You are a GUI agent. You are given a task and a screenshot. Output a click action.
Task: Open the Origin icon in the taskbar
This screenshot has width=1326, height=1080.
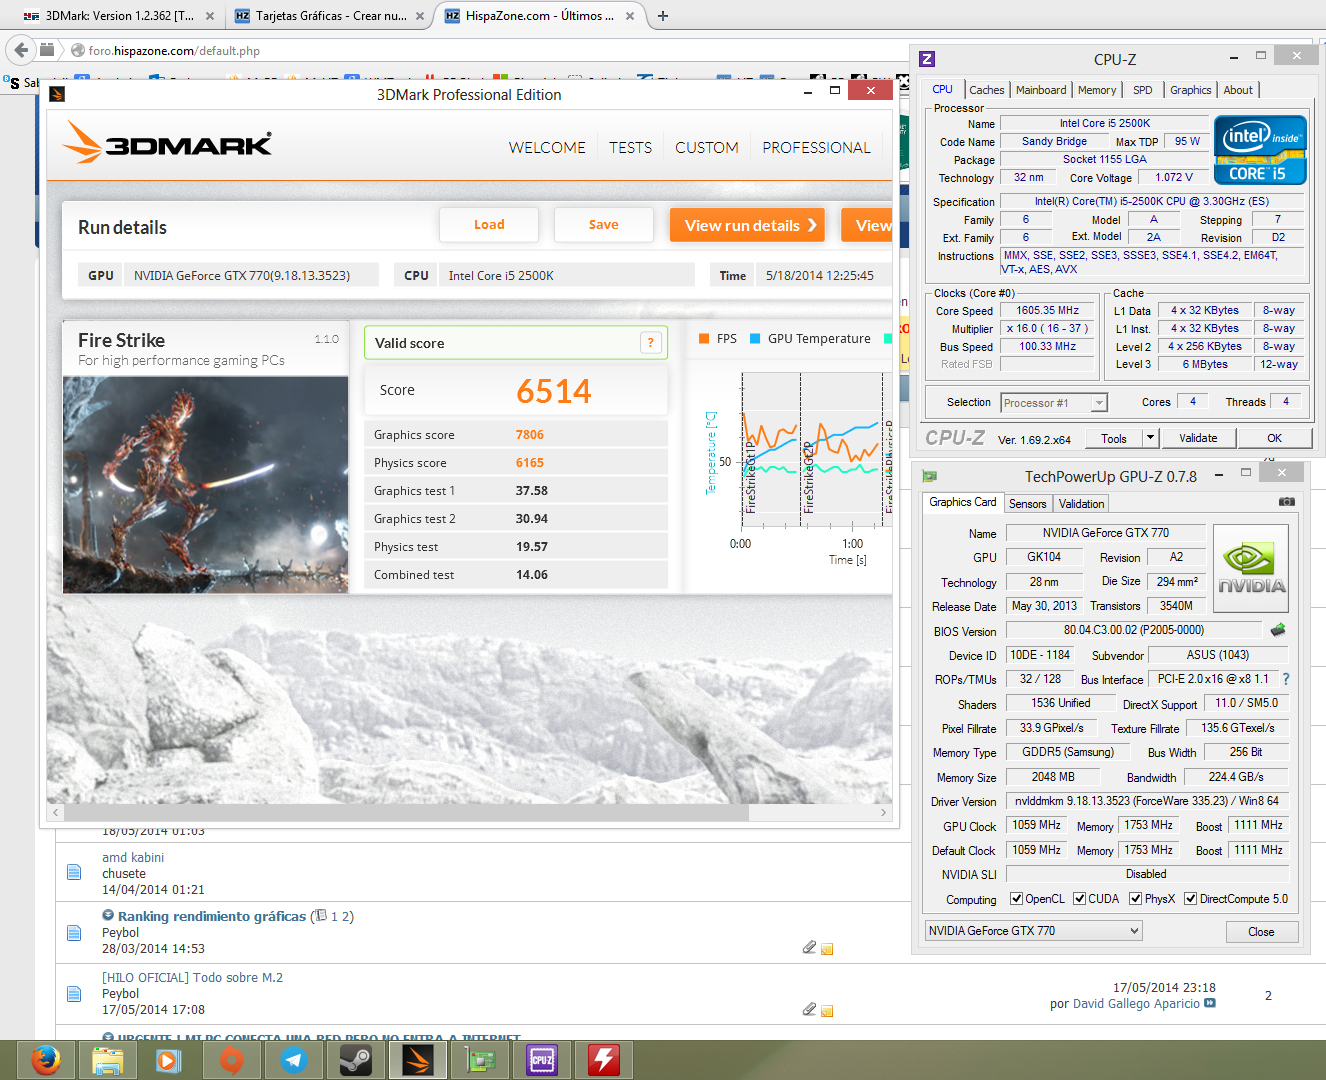(232, 1059)
